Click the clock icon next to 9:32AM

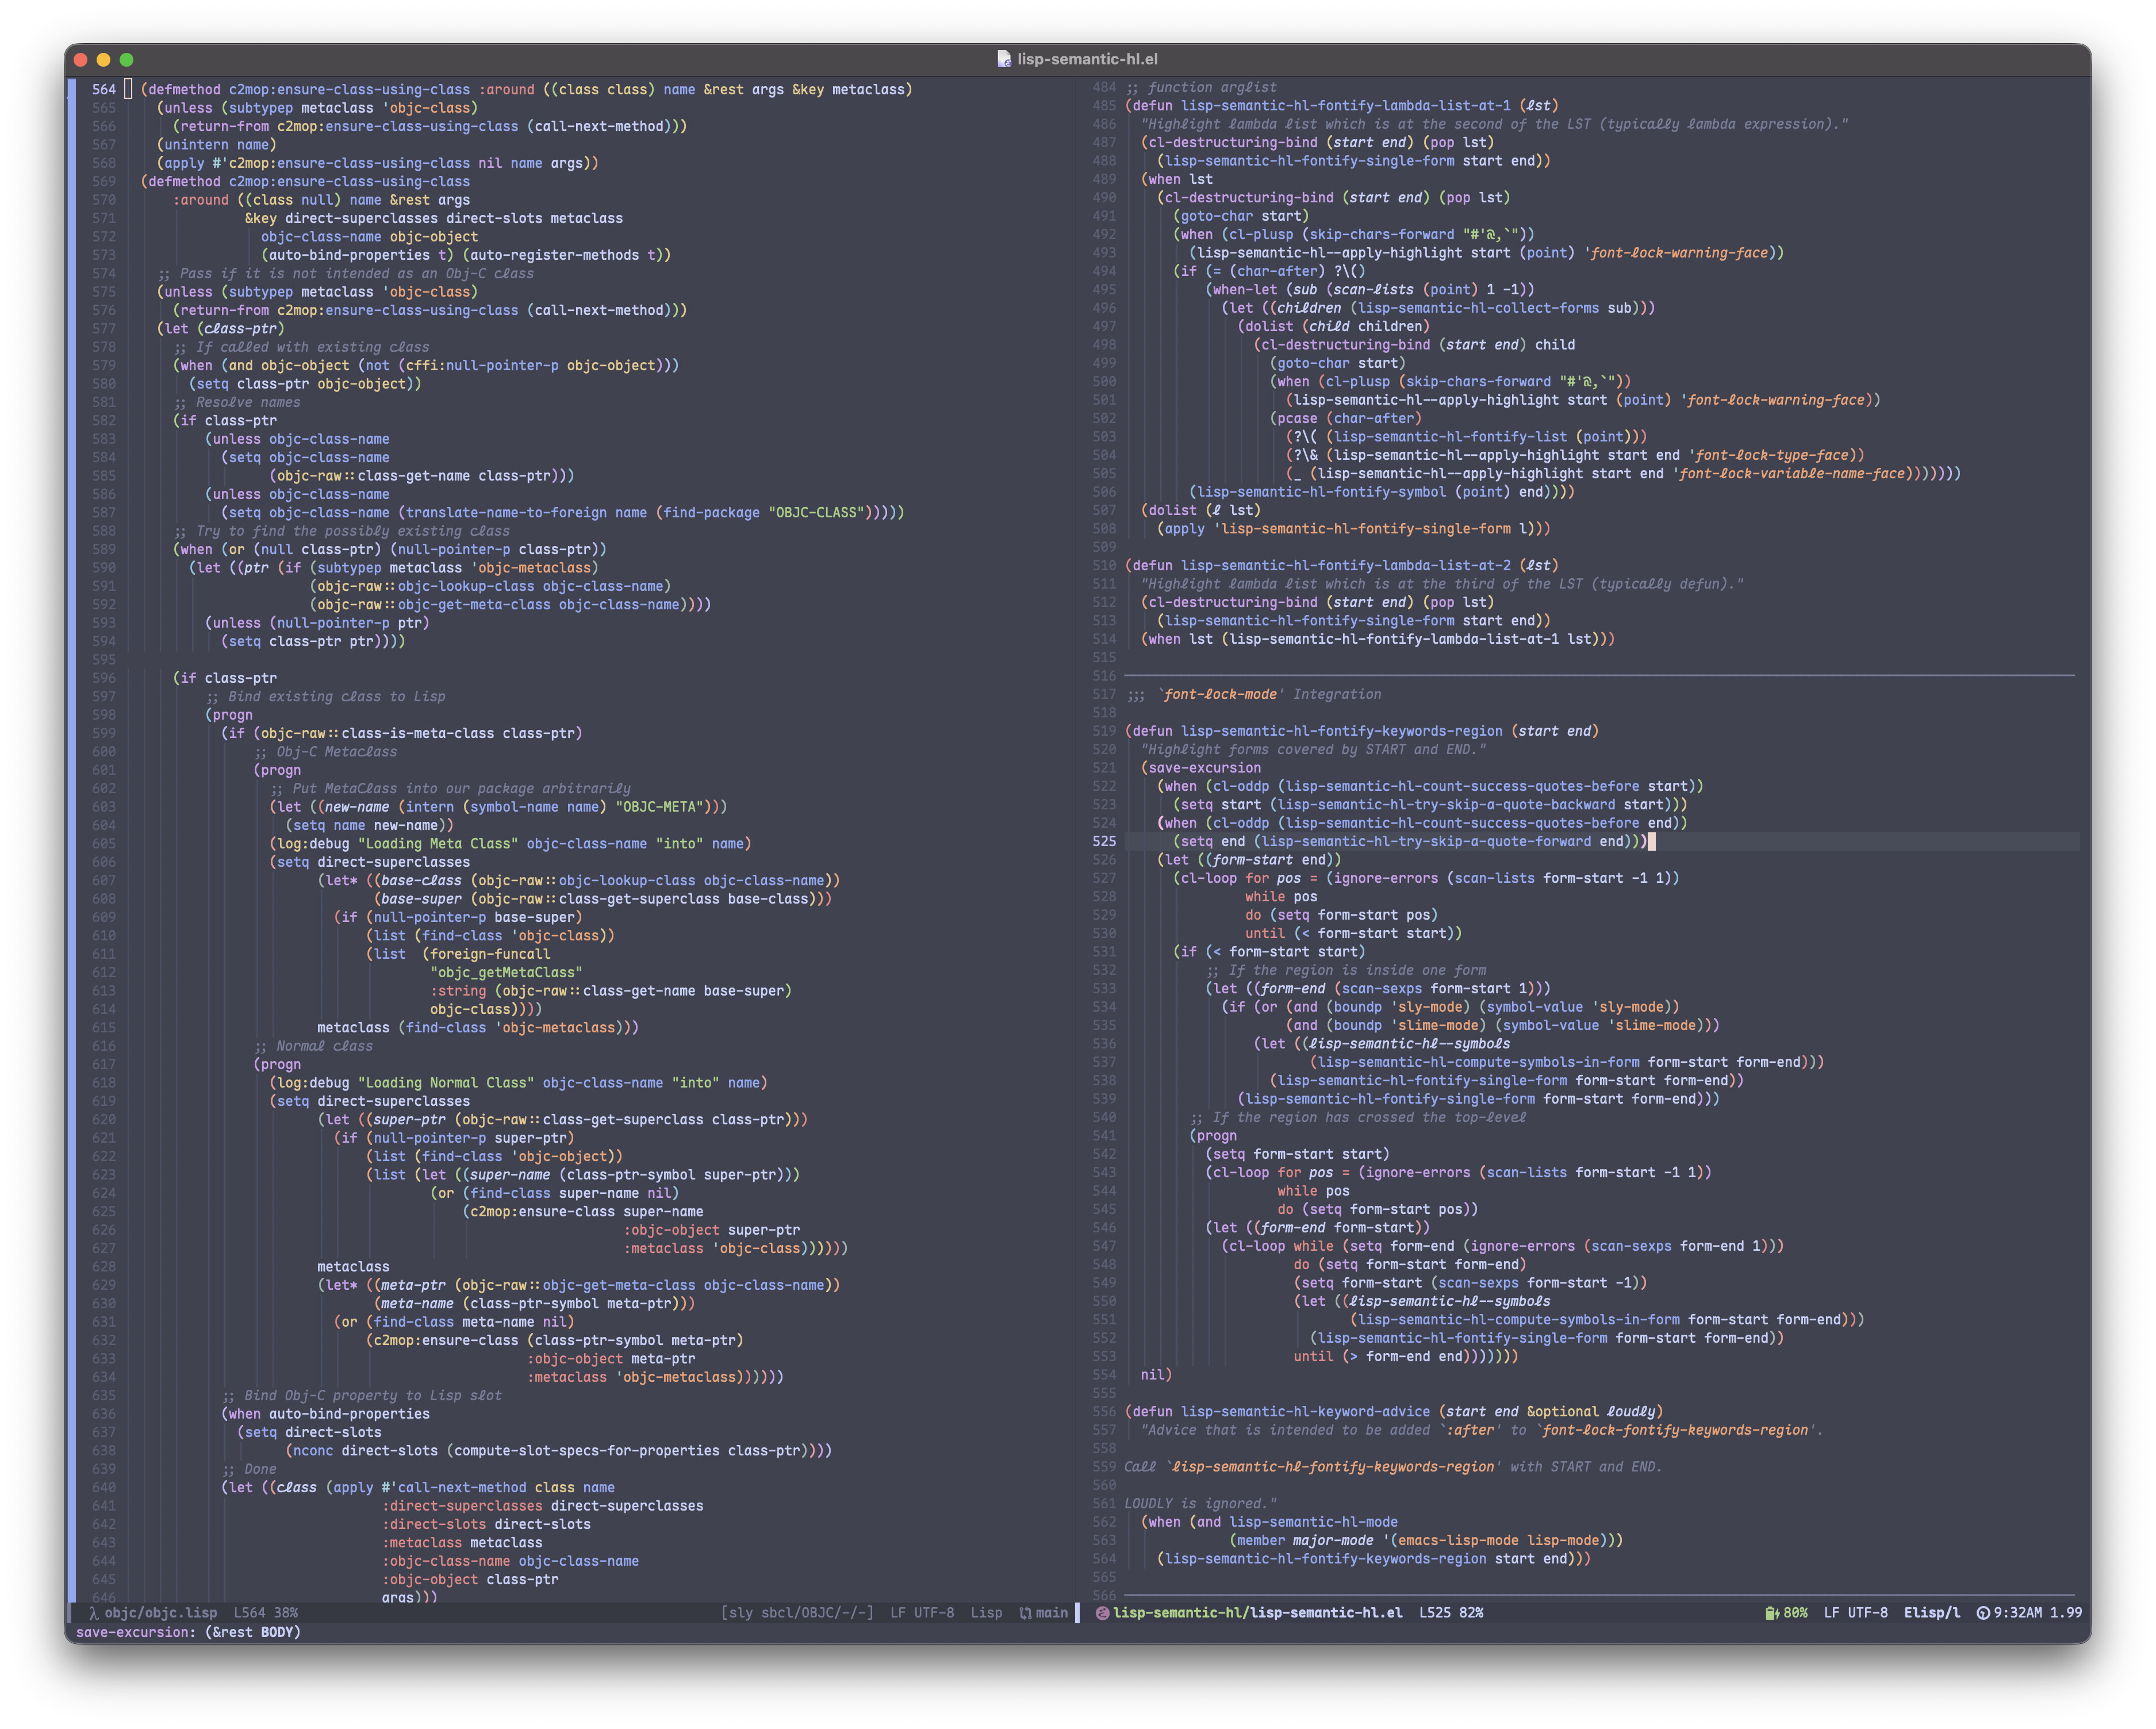point(1983,1613)
